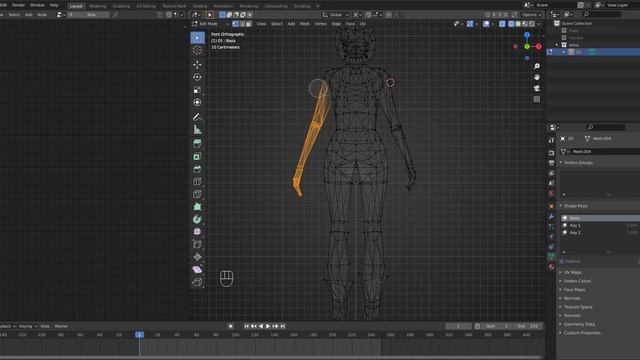This screenshot has height=360, width=640.
Task: Click the Properties editor search field
Action: tap(606, 127)
